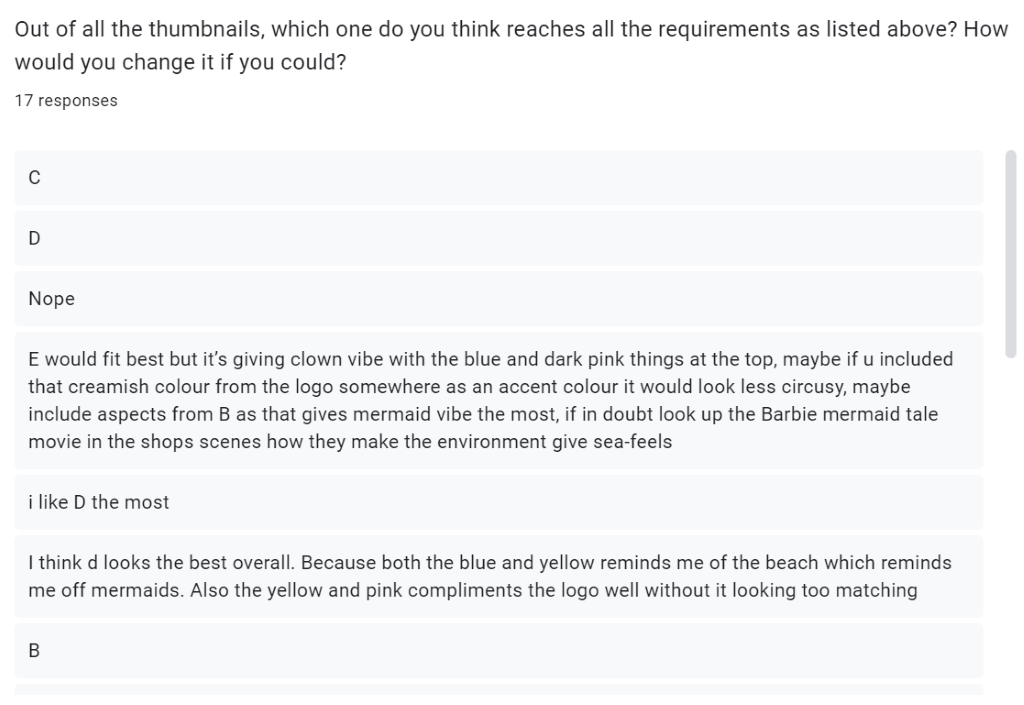
Task: Click the question title starting "Out of all"
Action: pyautogui.click(x=511, y=46)
